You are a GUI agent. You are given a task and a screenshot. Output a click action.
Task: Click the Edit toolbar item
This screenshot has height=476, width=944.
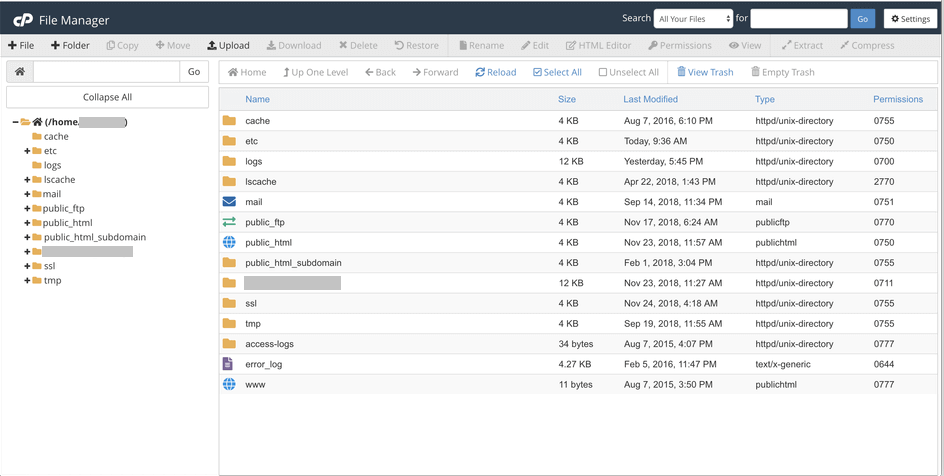tap(535, 45)
